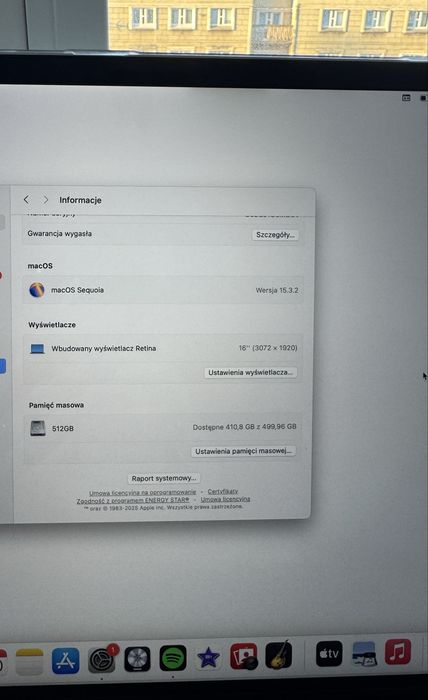
Task: Click the 512GB storage name text
Action: 62,428
